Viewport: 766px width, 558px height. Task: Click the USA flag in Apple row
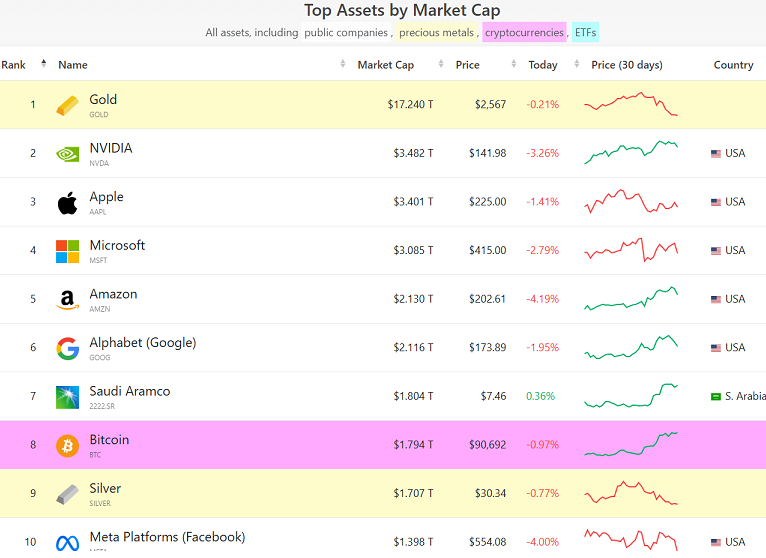pos(716,202)
